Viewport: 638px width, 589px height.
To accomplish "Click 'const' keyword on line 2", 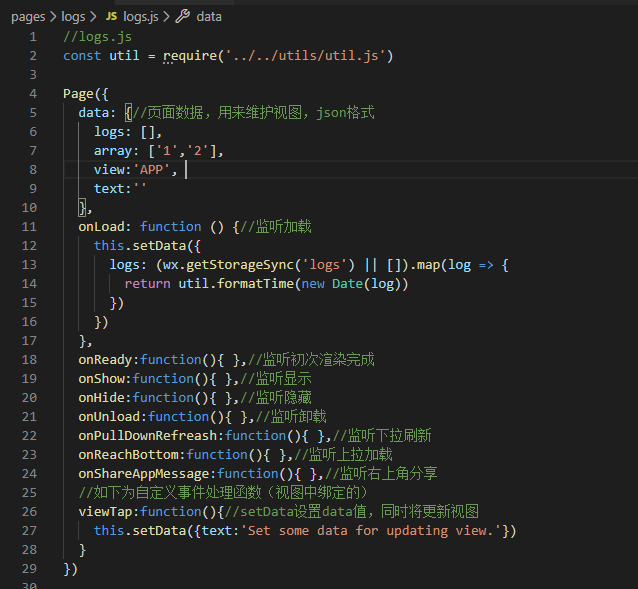I will coord(82,56).
